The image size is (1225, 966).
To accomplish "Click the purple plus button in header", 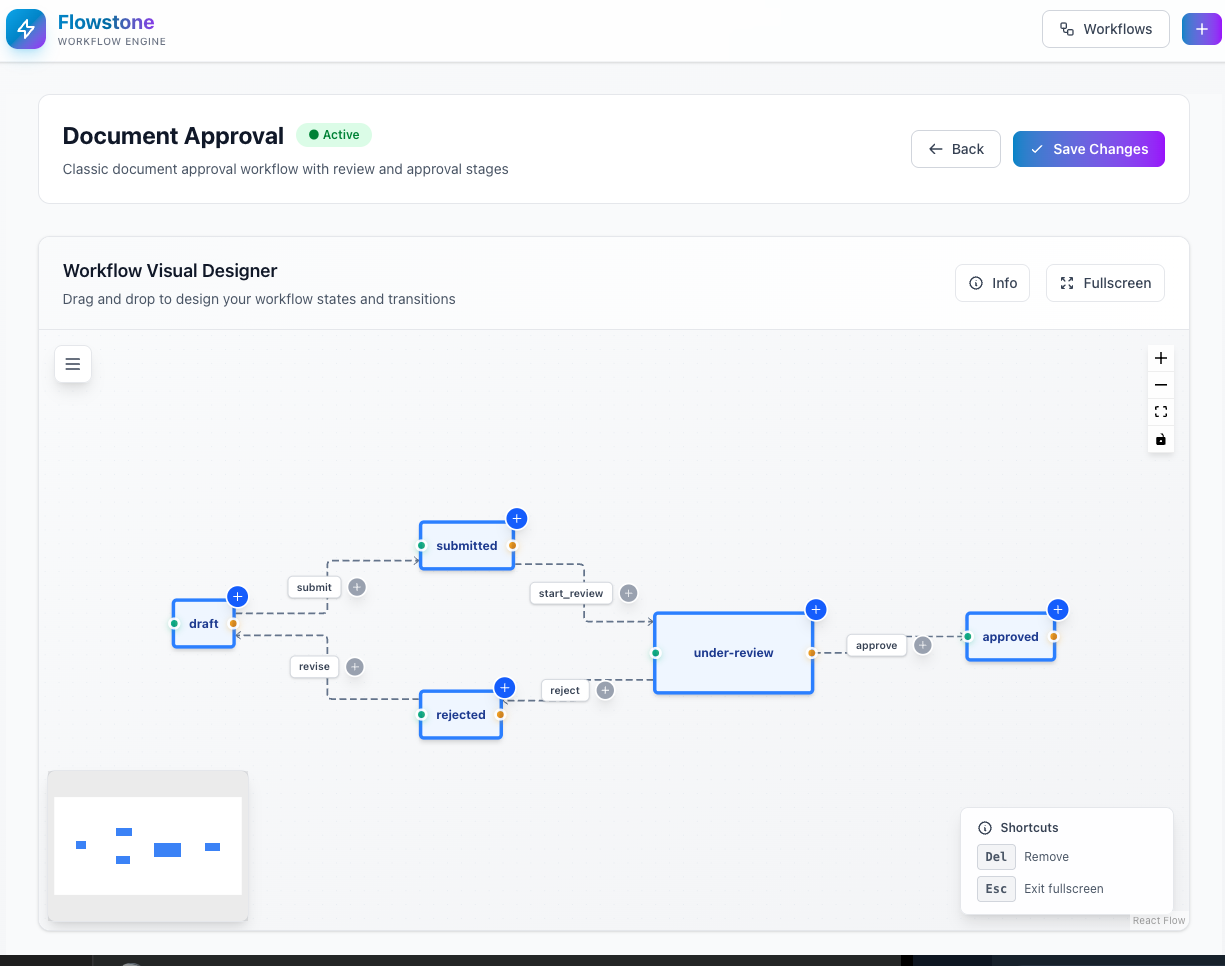I will click(x=1202, y=29).
